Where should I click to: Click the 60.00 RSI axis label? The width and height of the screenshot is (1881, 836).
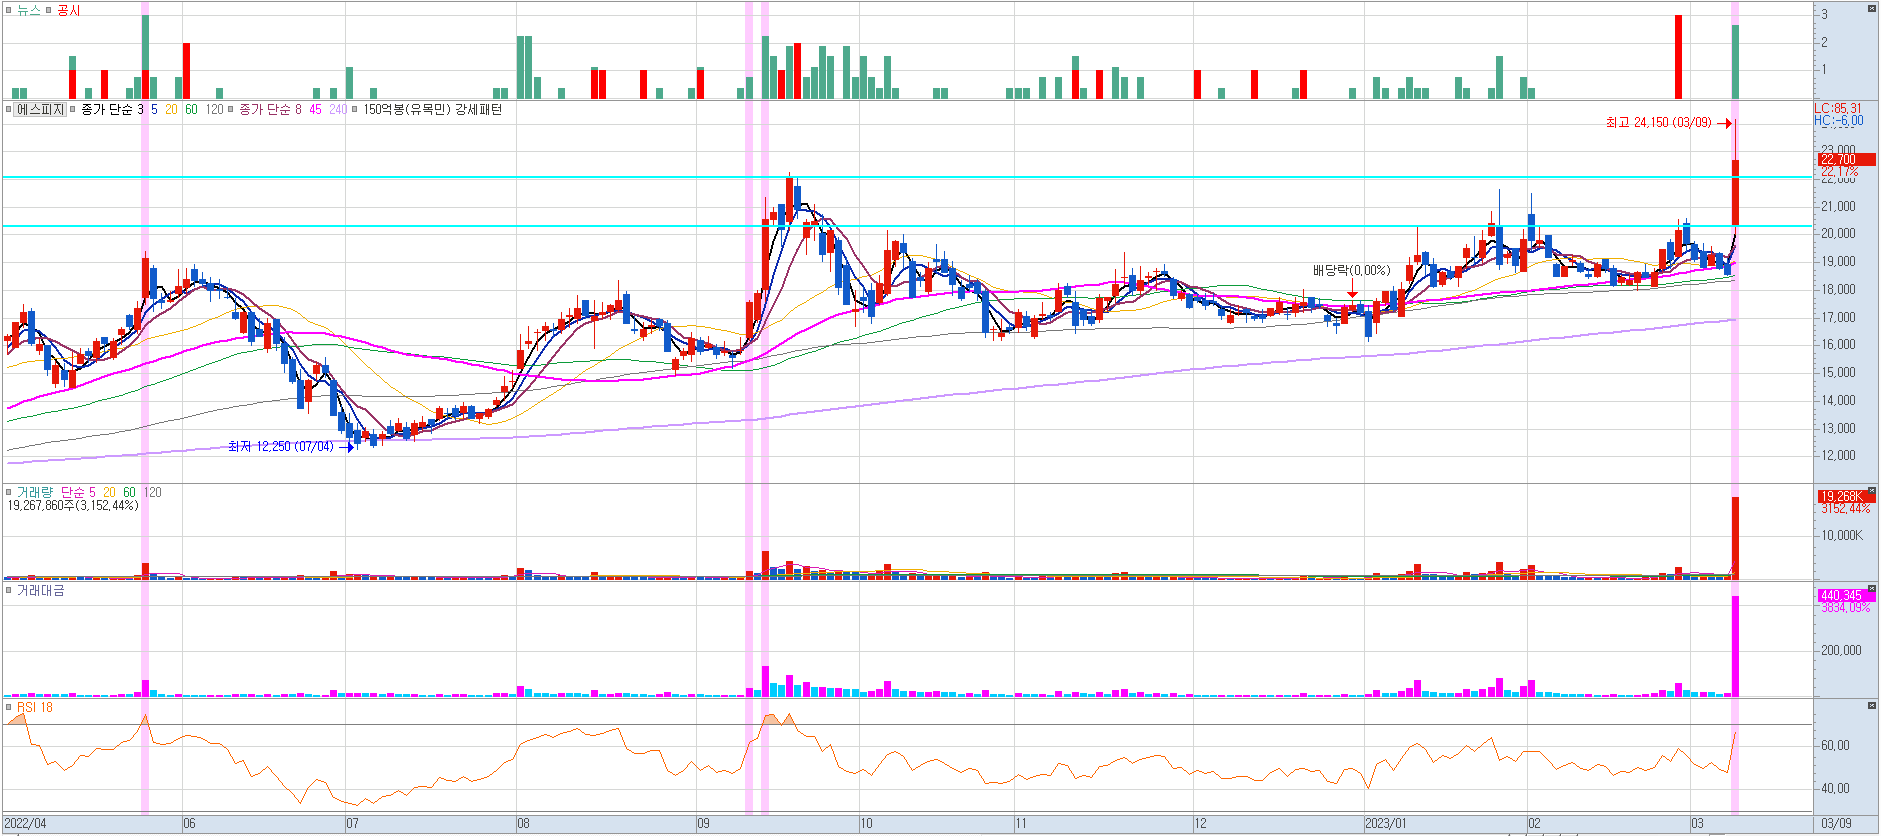click(x=1835, y=746)
